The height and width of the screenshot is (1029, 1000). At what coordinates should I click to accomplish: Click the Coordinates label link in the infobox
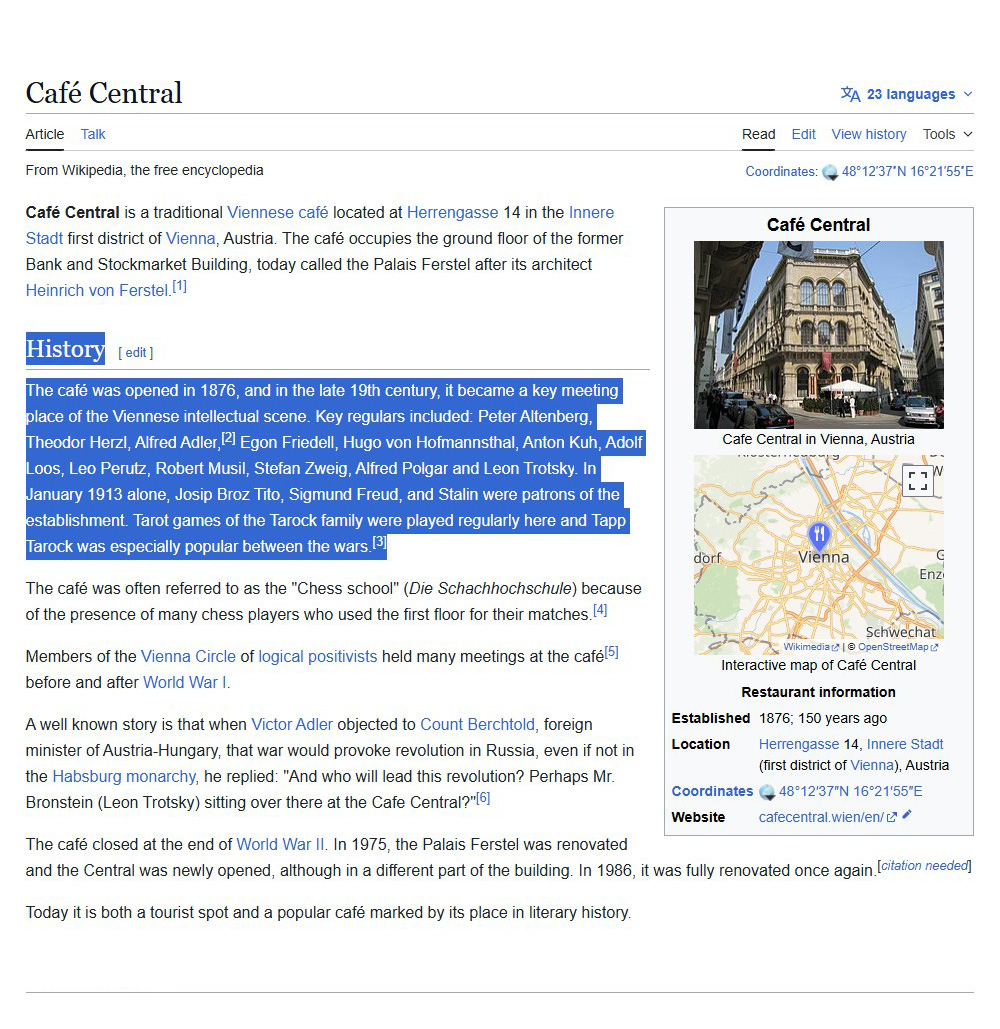pos(712,791)
